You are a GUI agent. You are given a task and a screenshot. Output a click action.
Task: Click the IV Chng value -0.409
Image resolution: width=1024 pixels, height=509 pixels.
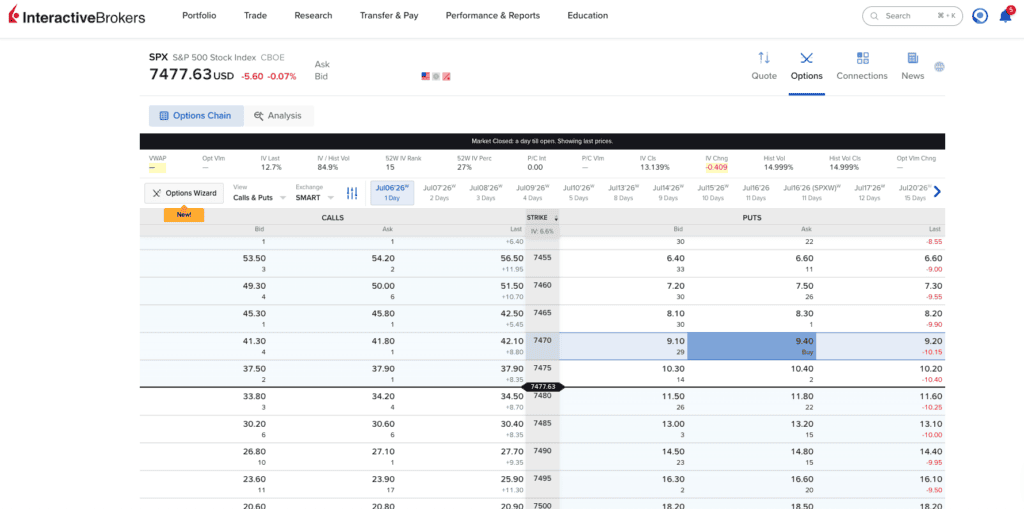[x=716, y=167]
